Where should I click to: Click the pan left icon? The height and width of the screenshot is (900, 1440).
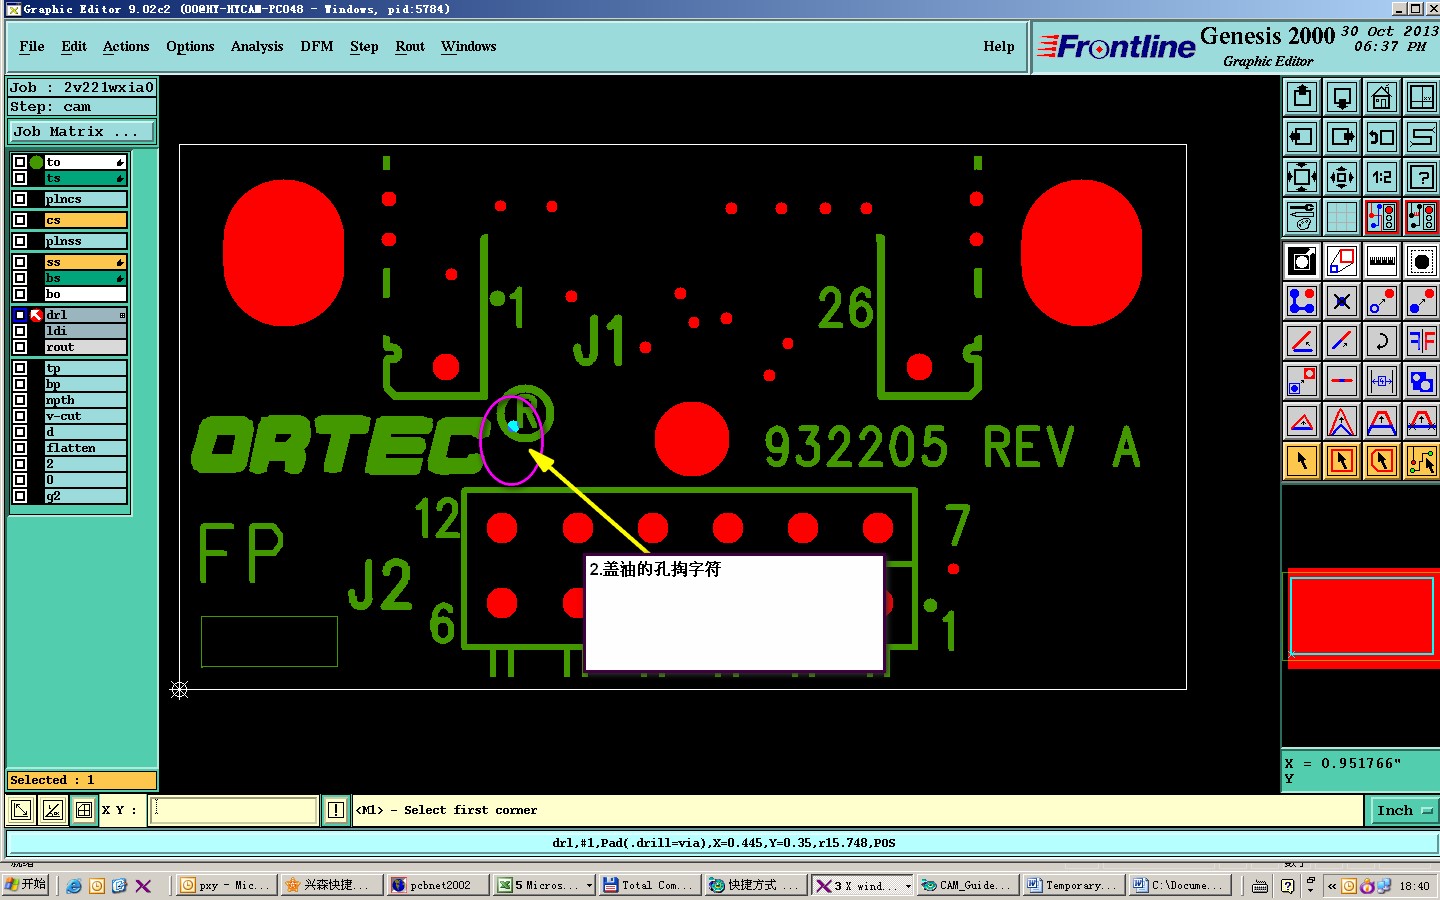(x=1302, y=137)
